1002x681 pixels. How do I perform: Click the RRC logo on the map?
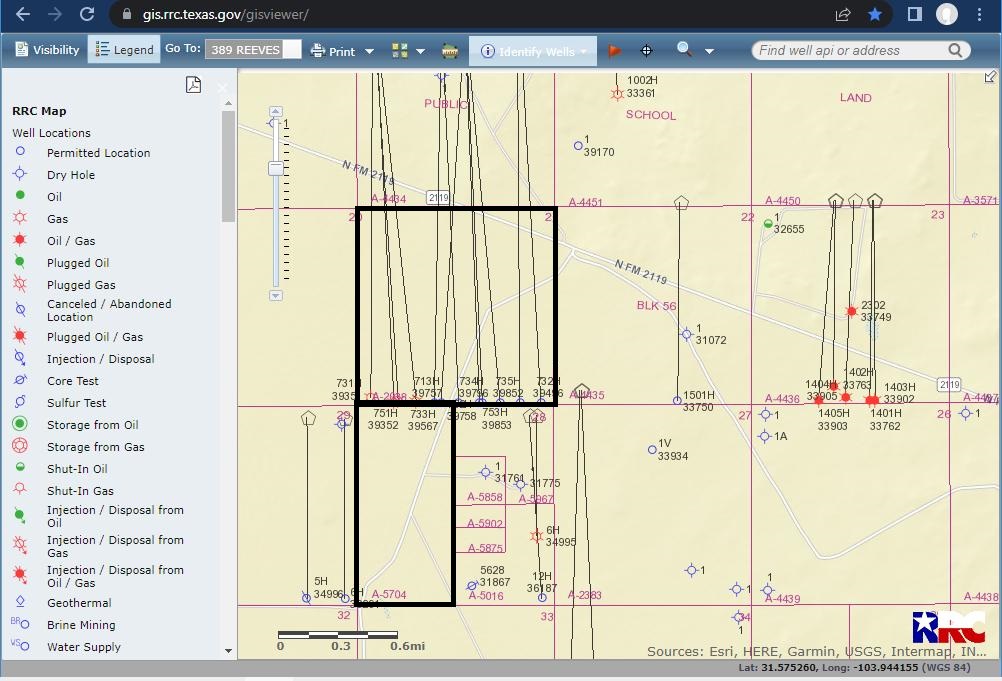pos(948,627)
